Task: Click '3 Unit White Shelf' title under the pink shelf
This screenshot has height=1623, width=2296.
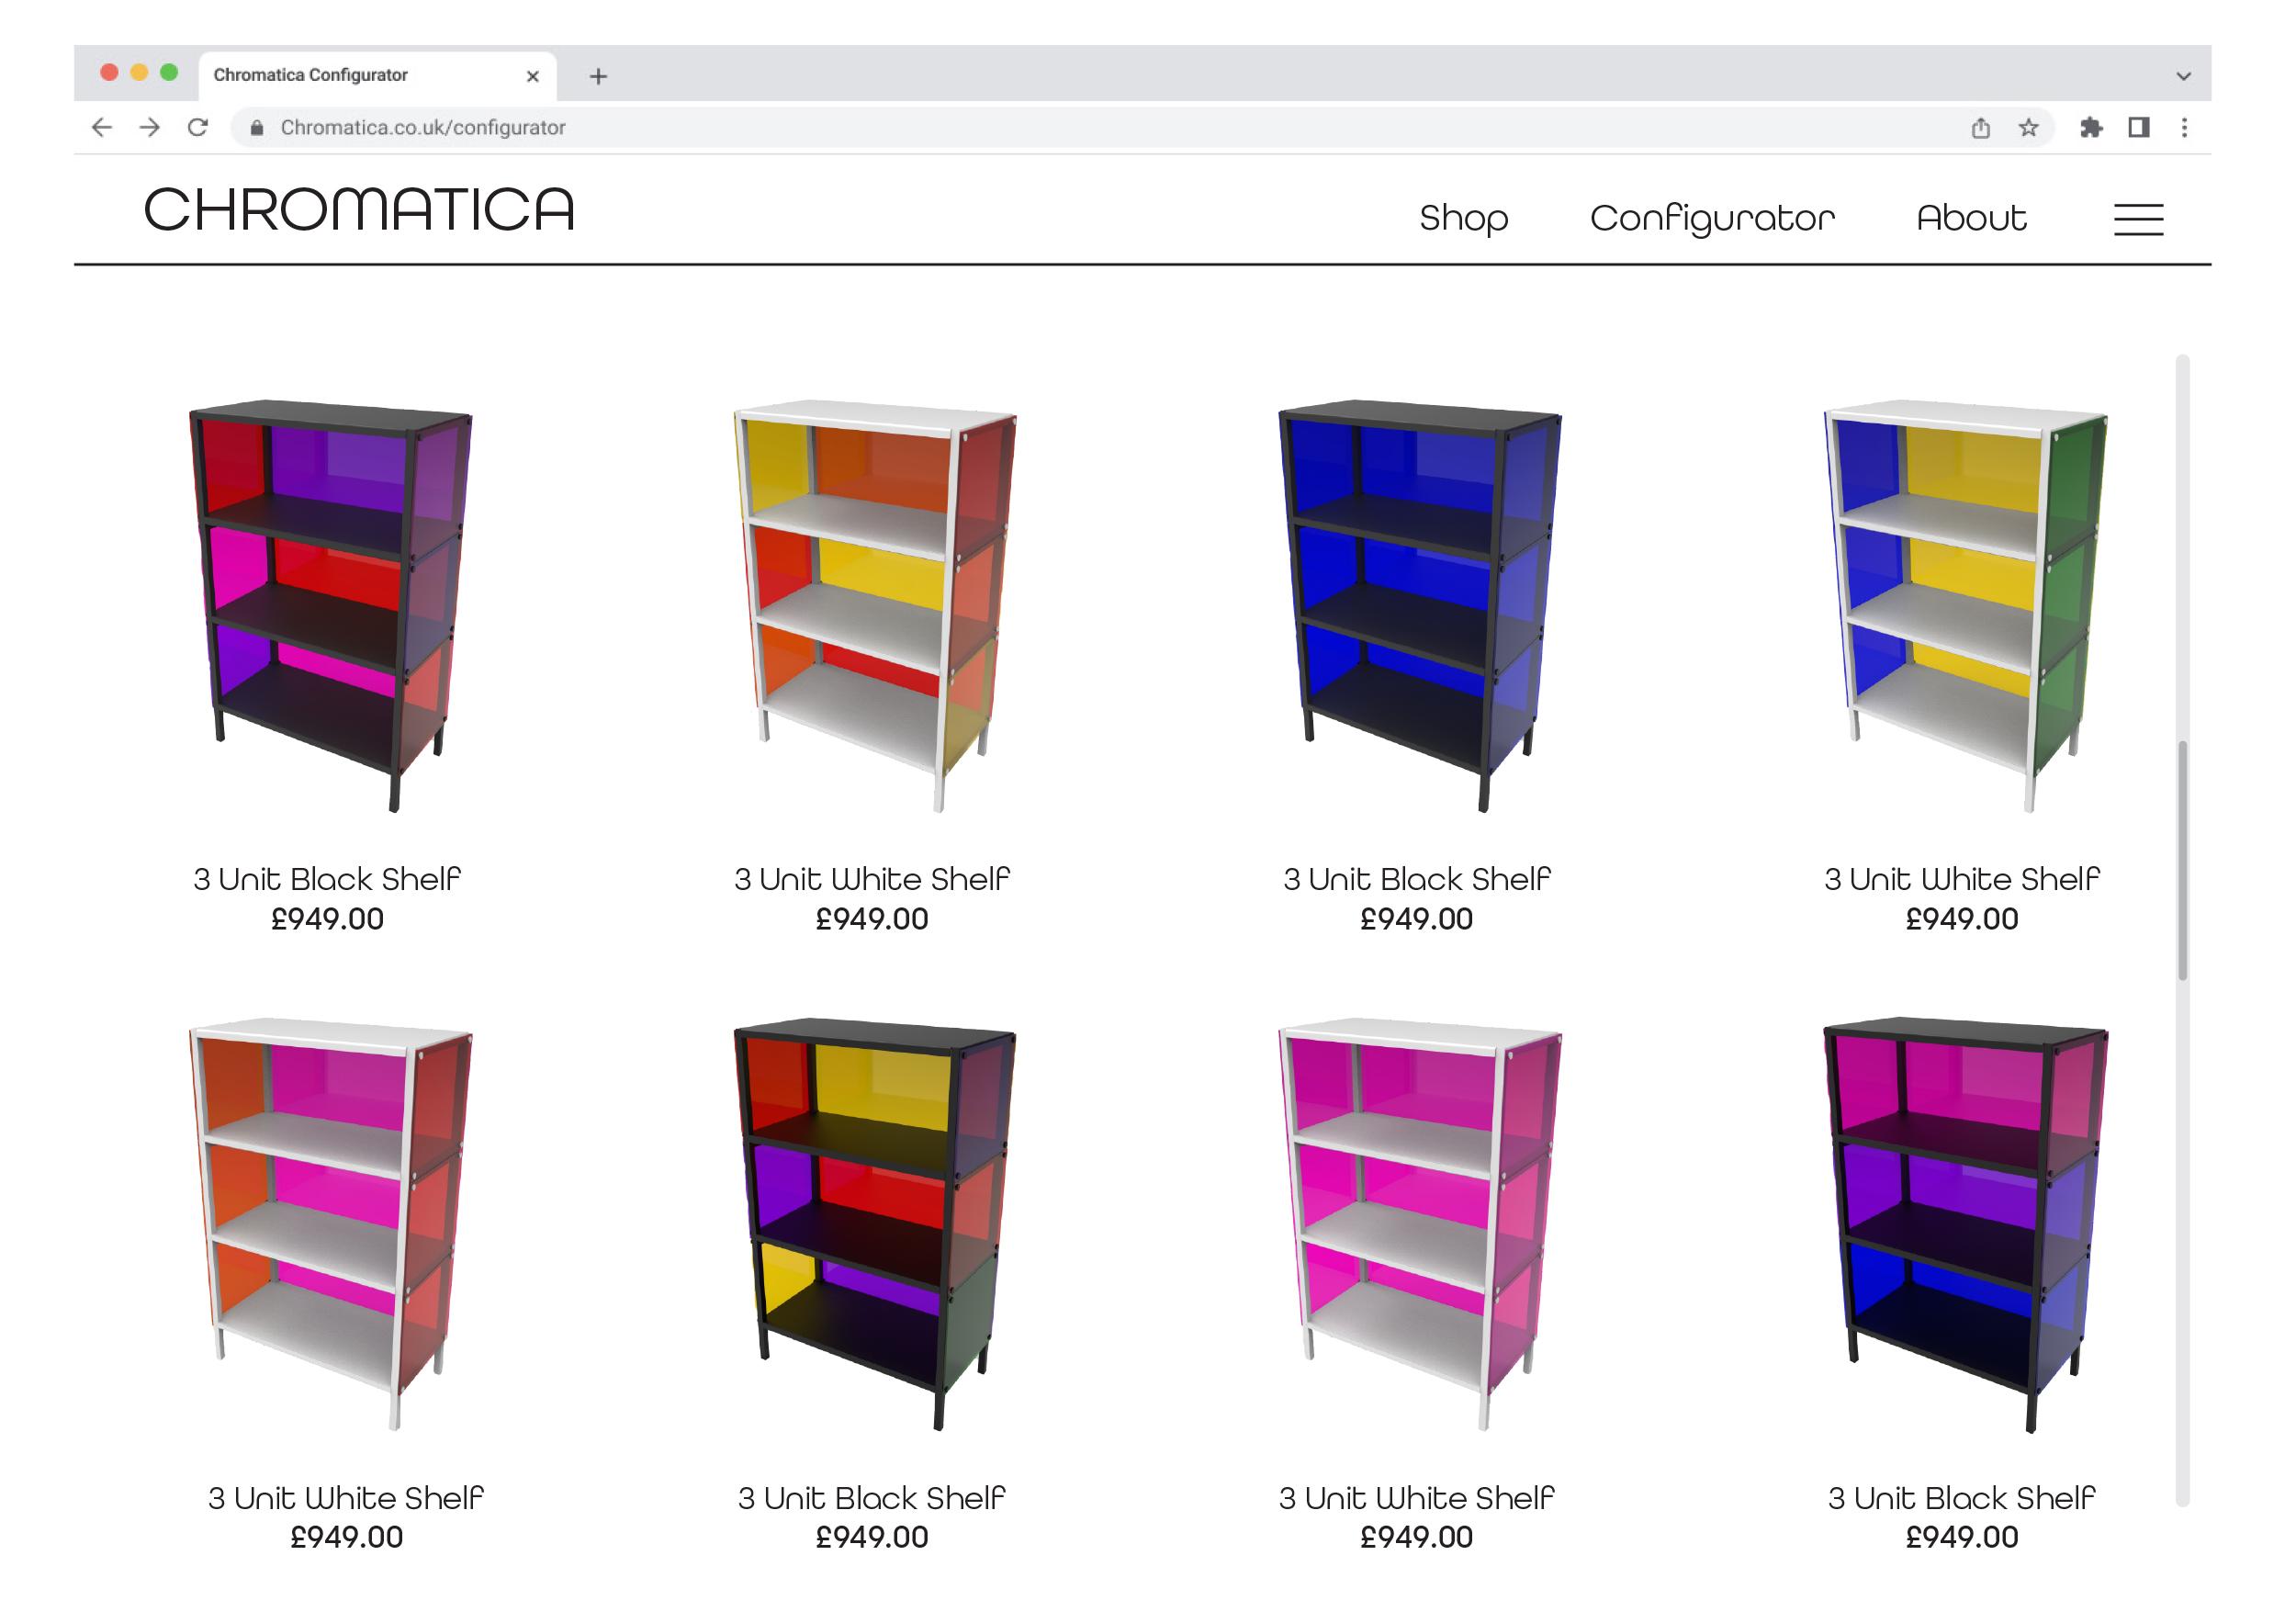Action: click(1417, 1498)
